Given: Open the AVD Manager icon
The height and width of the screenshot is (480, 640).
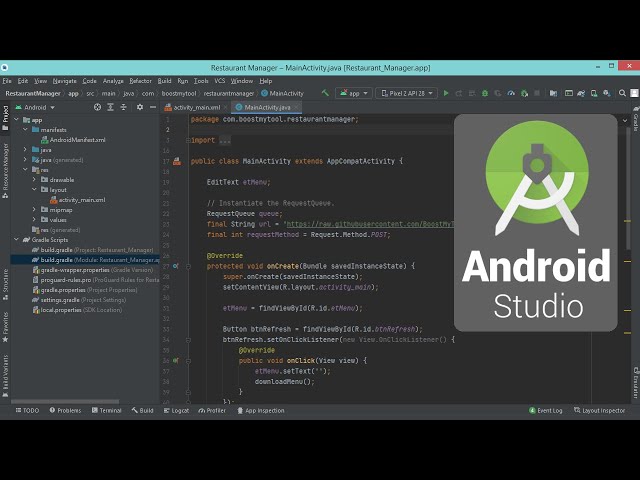Looking at the screenshot, I should (x=594, y=93).
